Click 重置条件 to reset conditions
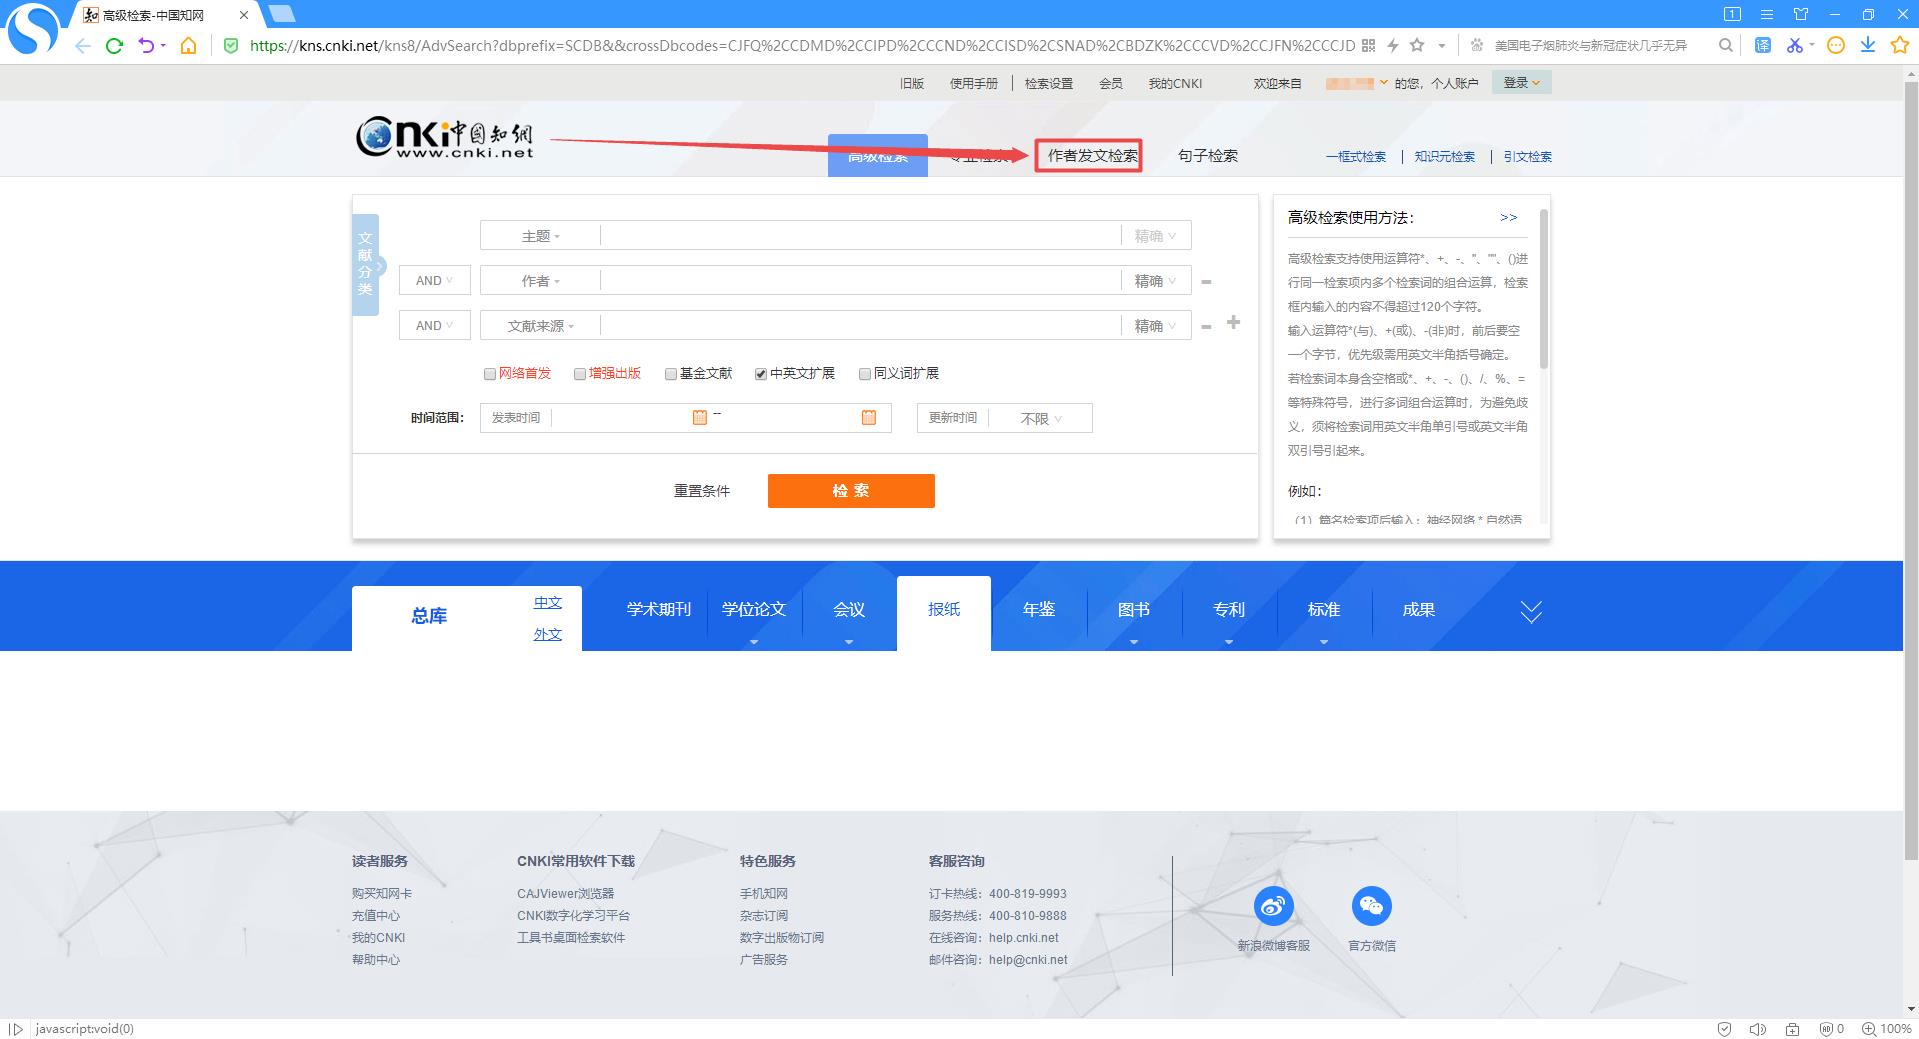1919x1039 pixels. tap(702, 491)
